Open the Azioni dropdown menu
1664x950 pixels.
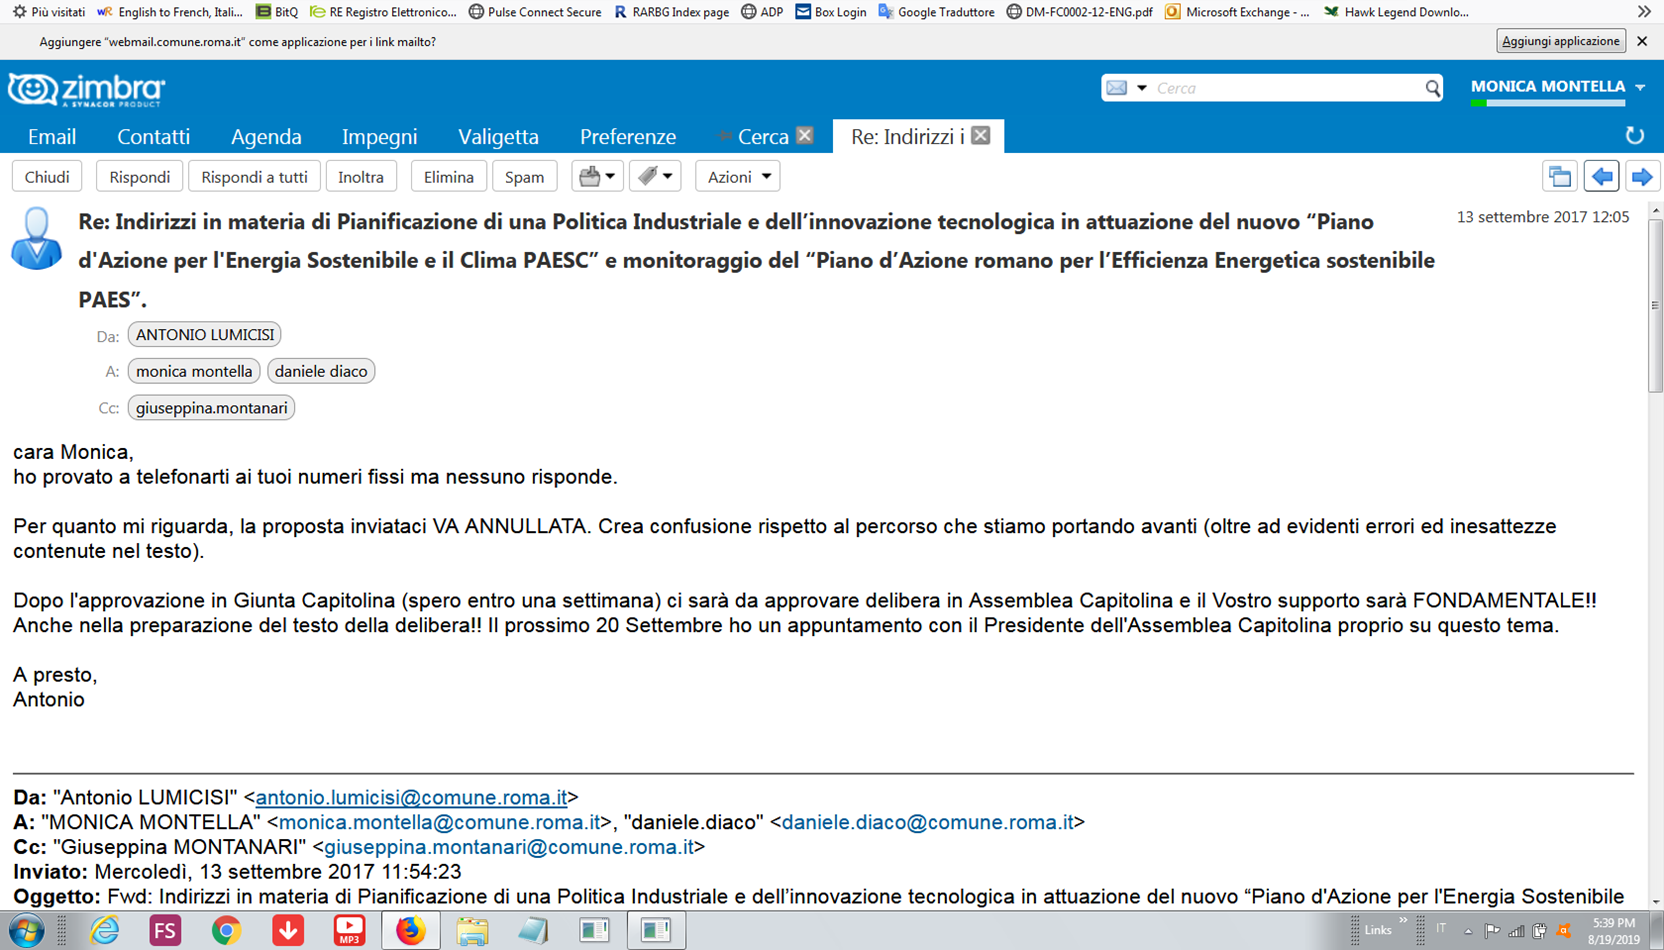[x=738, y=177]
